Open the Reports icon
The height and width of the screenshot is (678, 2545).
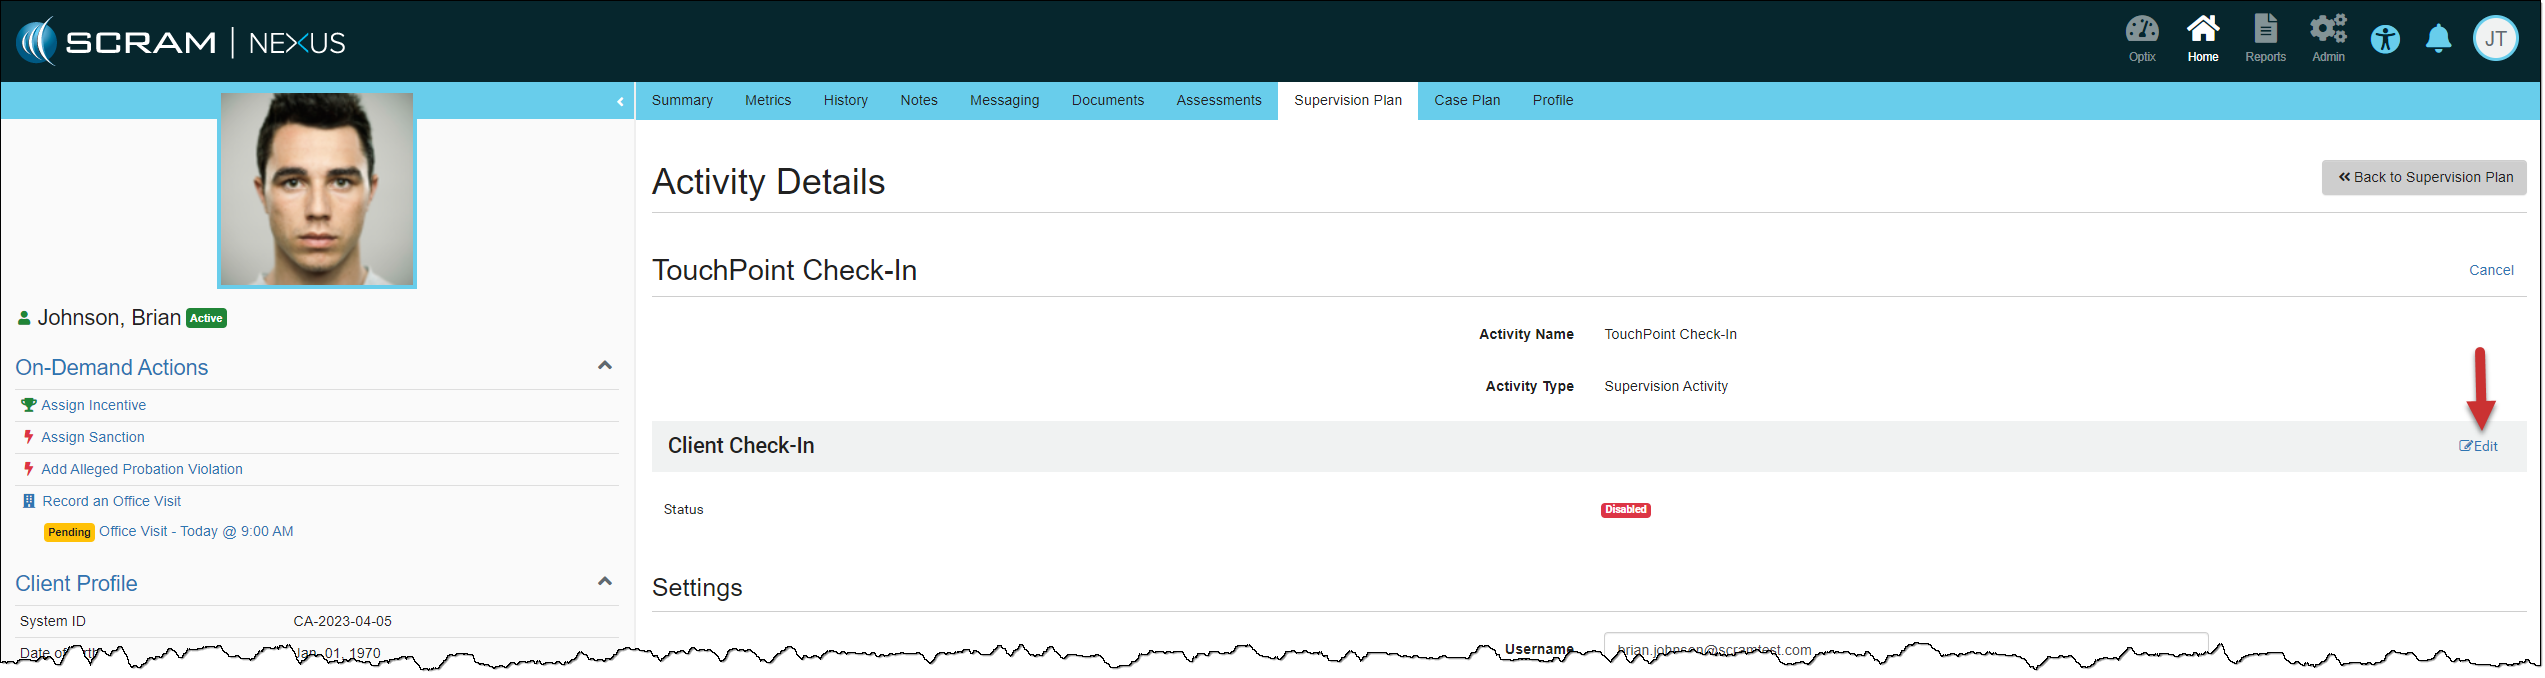click(x=2265, y=38)
